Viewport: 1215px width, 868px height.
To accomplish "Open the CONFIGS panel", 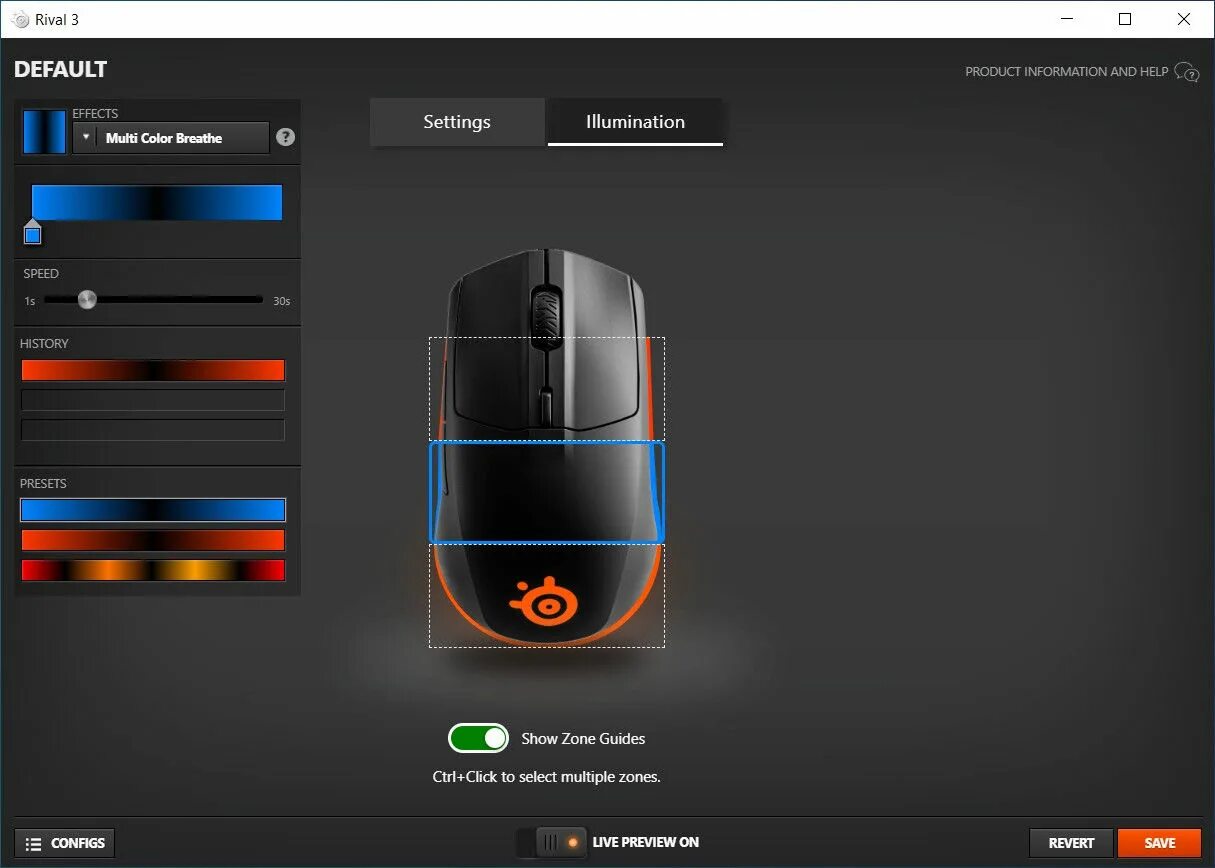I will coord(65,843).
